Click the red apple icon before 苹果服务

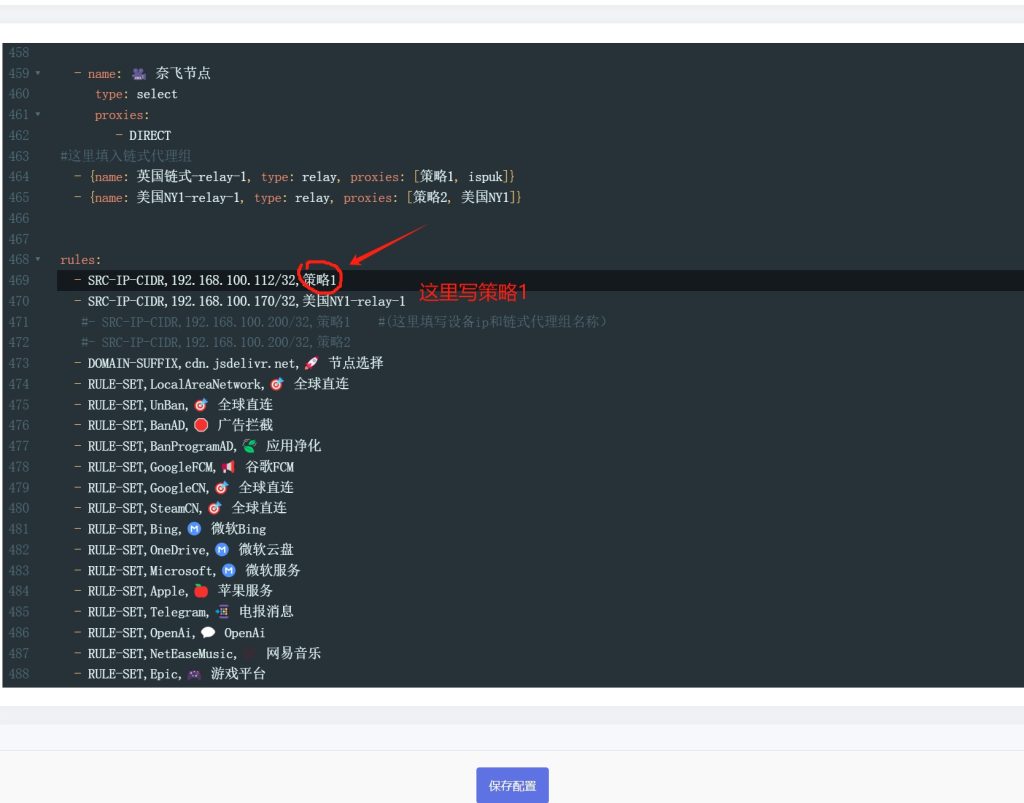[200, 591]
